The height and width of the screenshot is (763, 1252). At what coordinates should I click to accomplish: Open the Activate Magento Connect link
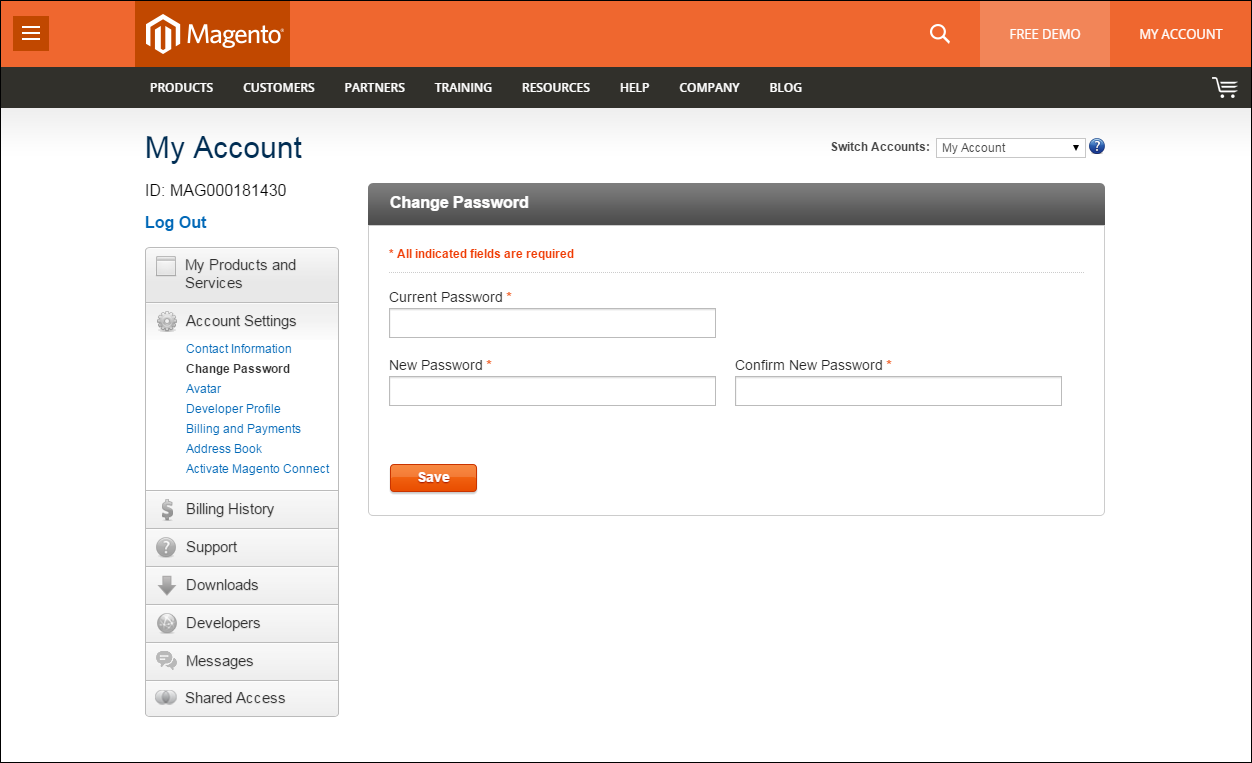pyautogui.click(x=258, y=469)
